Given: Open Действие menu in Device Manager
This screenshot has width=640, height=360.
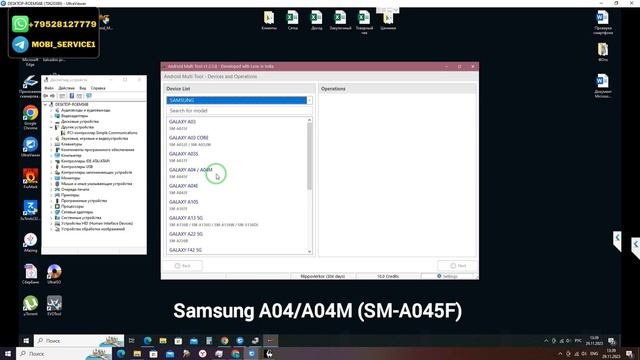Looking at the screenshot, I should click(x=66, y=88).
